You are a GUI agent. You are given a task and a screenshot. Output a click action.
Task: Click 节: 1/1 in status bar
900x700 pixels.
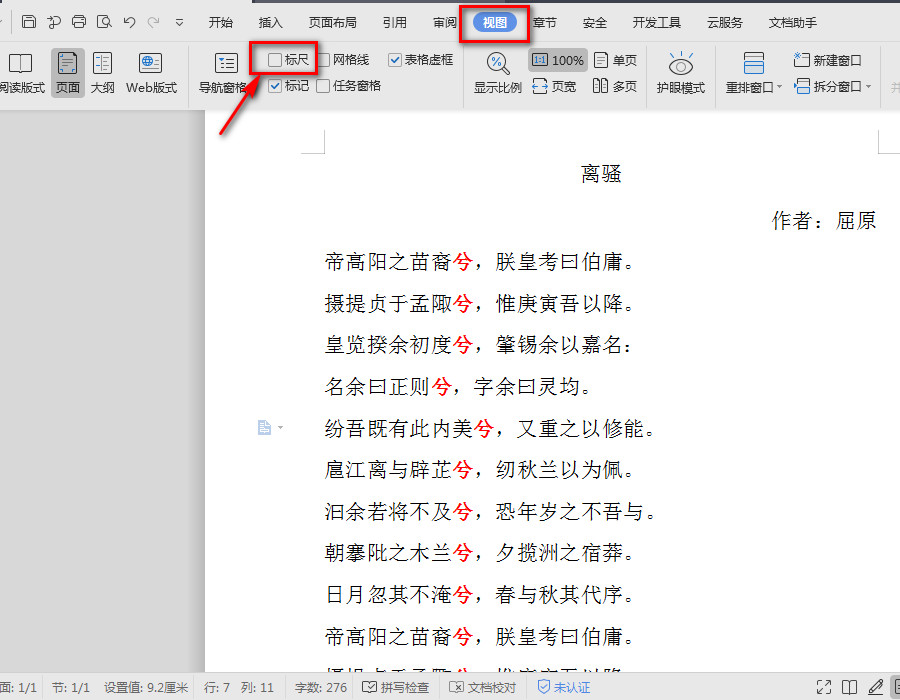tap(71, 687)
